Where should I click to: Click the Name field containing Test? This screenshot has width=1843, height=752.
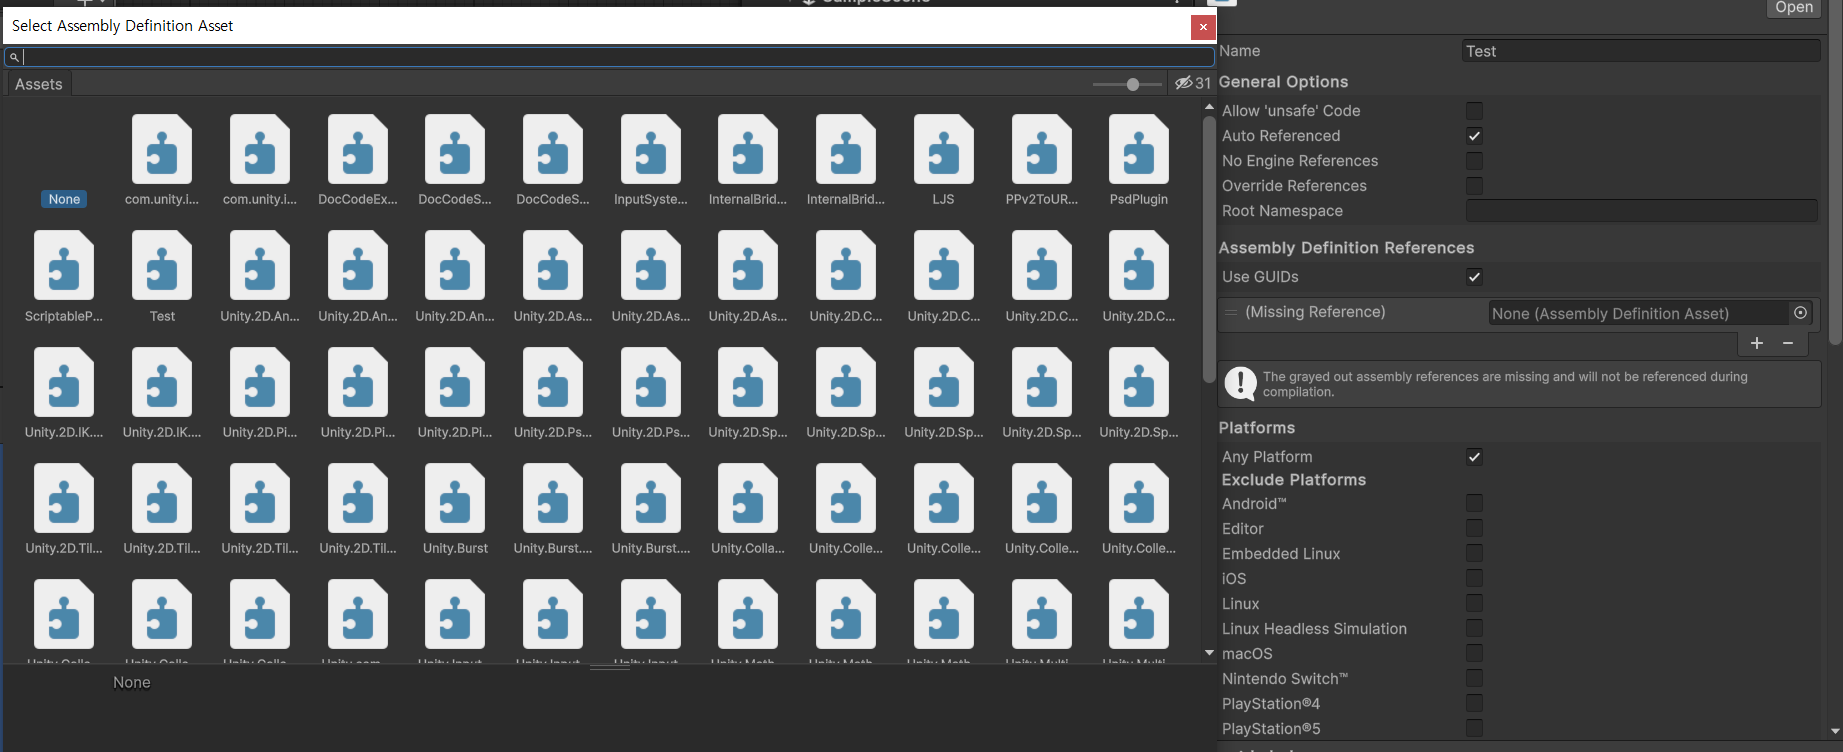(1641, 51)
